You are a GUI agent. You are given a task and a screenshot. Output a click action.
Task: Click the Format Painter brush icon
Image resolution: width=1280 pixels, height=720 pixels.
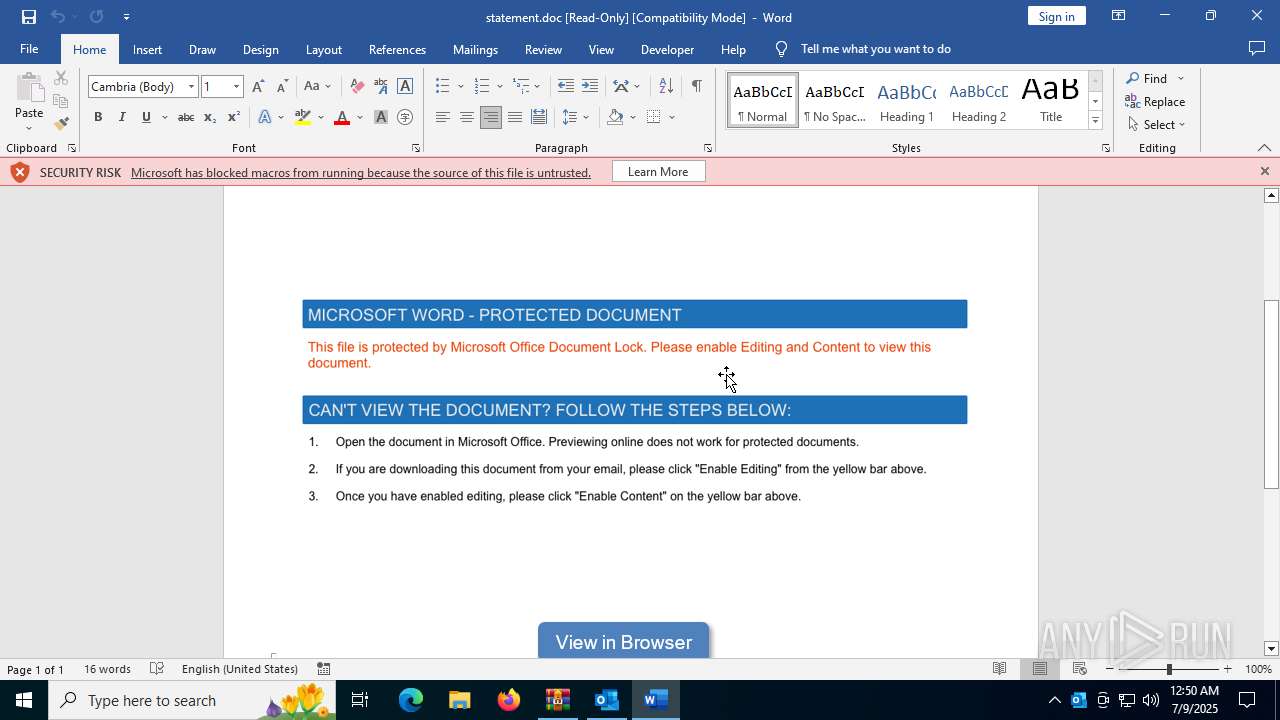click(x=61, y=123)
